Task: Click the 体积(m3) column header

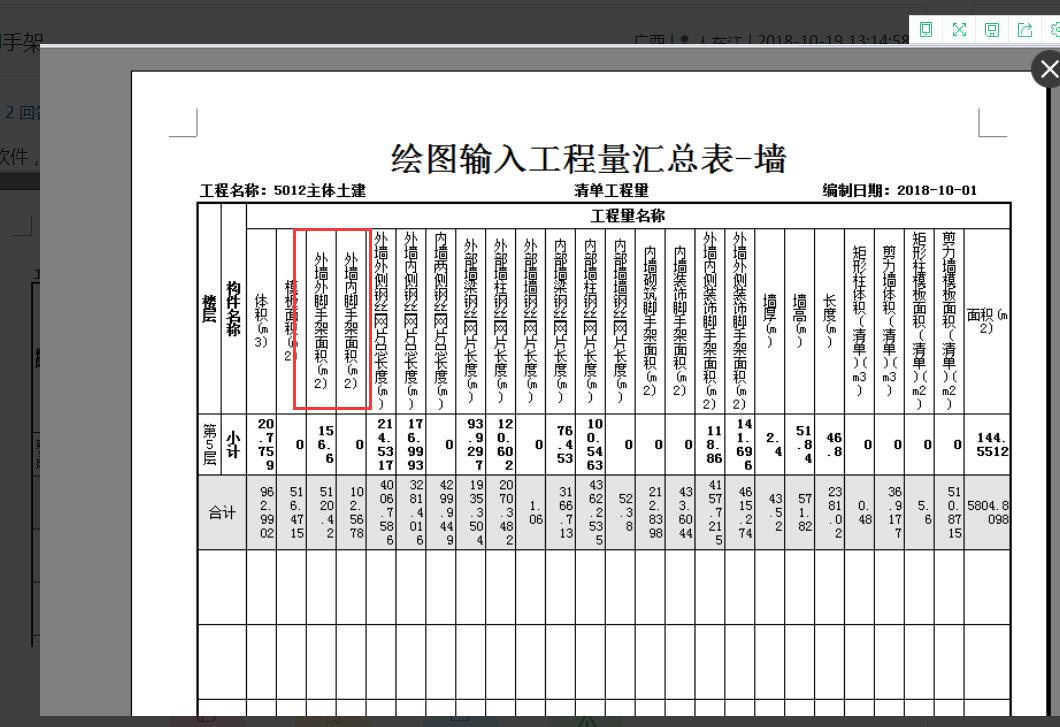Action: [x=262, y=321]
